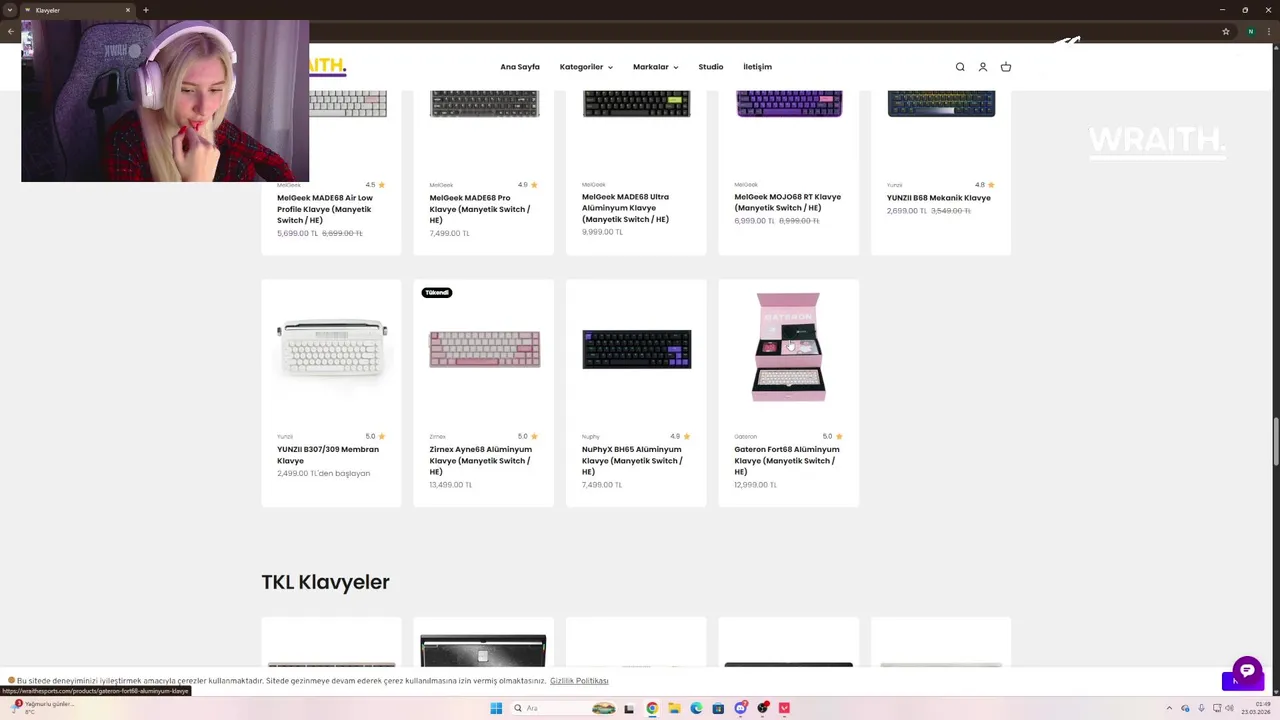The image size is (1280, 720).
Task: Click the second TKL keyboard image
Action: pos(483,650)
